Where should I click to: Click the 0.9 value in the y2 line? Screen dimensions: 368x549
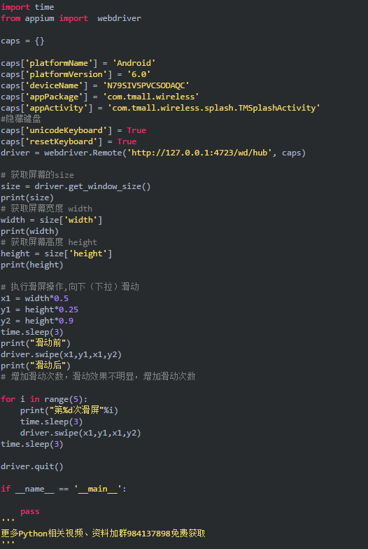click(66, 321)
